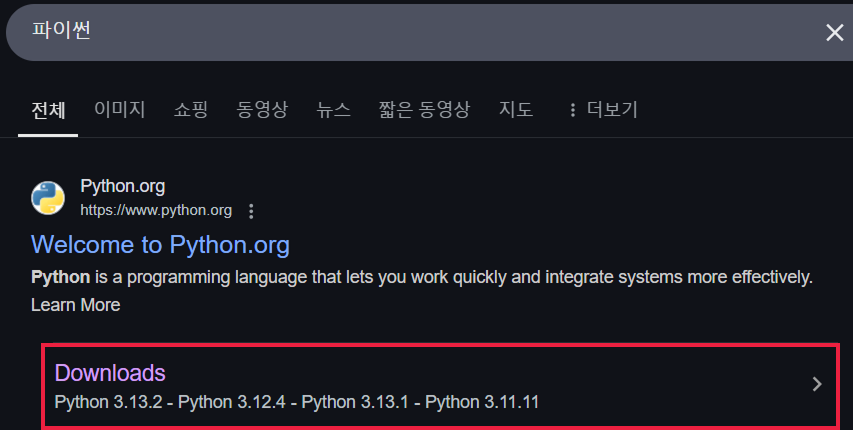
Task: Click the Python.org site name
Action: [123, 187]
